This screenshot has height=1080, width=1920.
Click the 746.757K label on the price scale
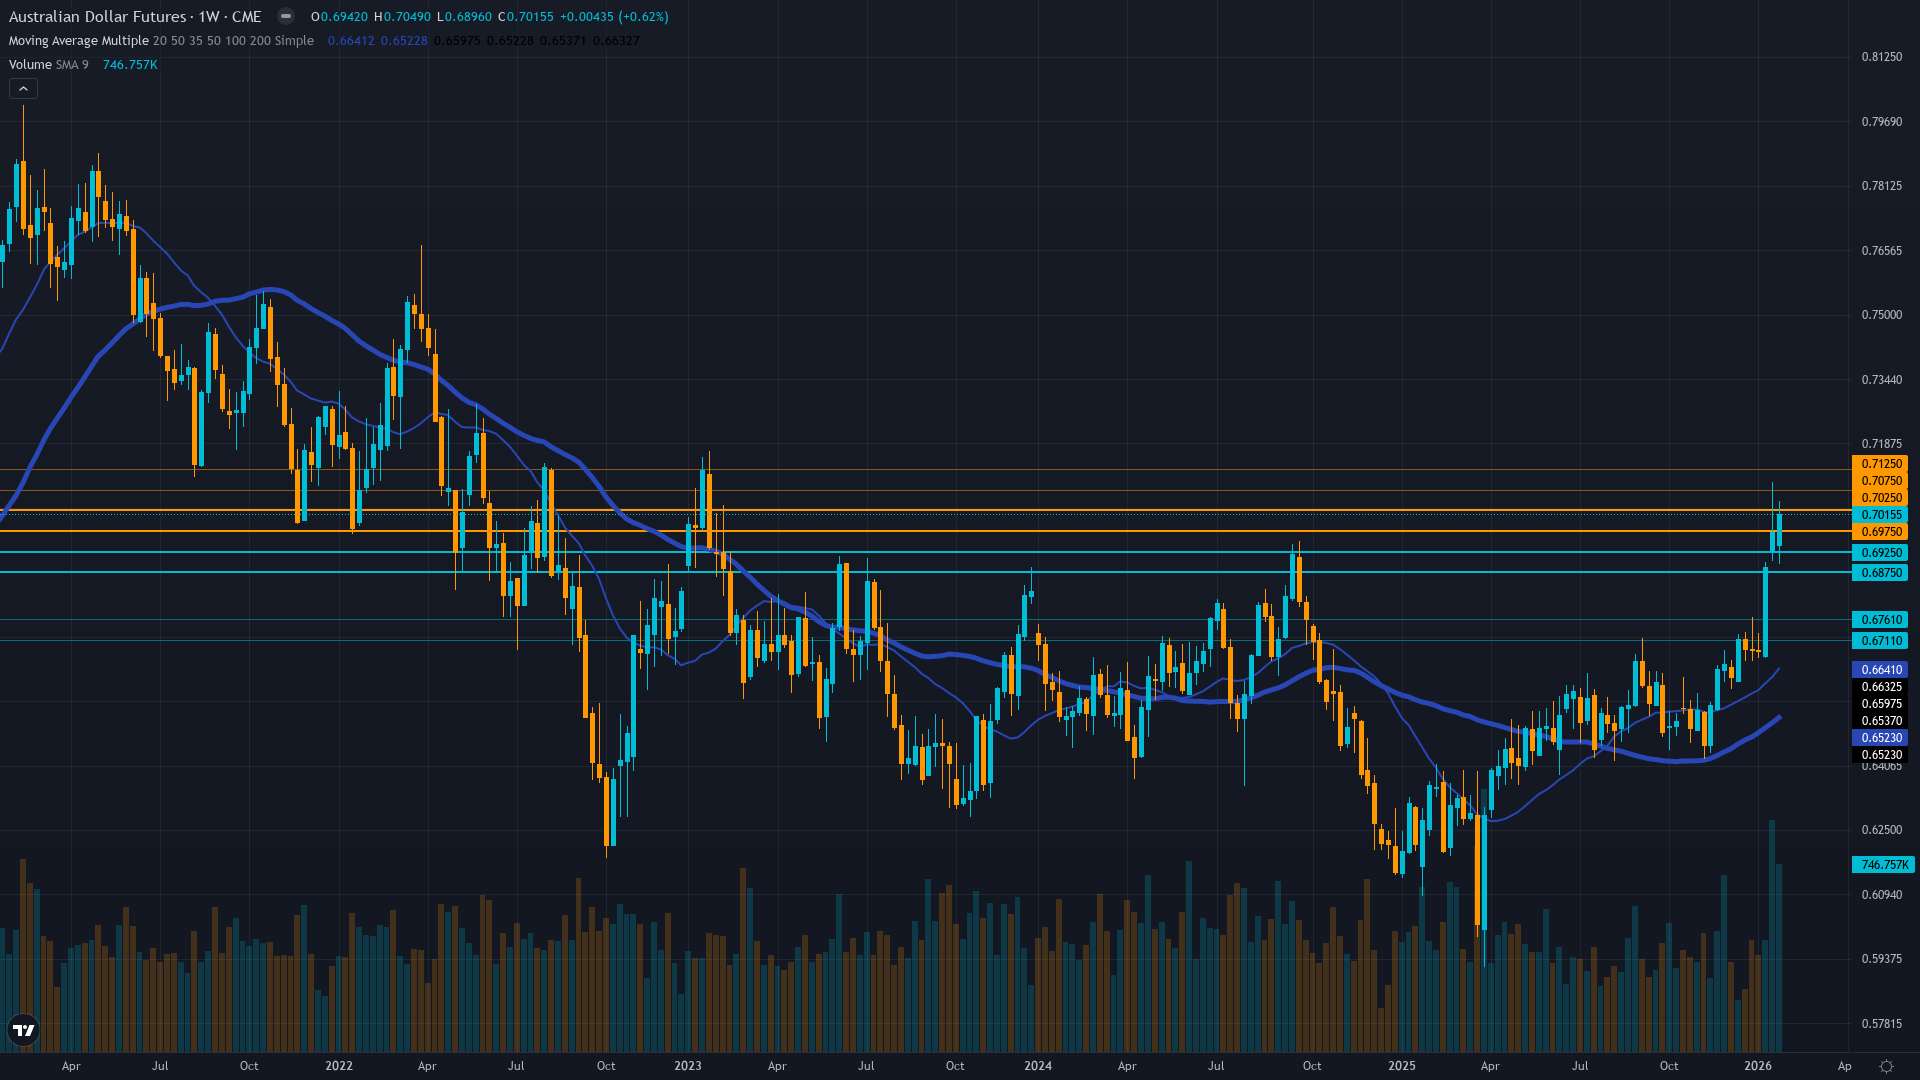pyautogui.click(x=1883, y=864)
